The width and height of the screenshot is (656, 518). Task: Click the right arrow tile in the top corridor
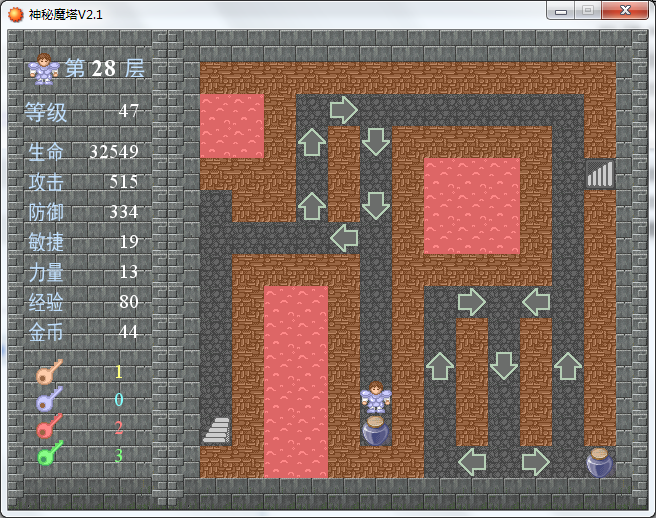coord(343,110)
